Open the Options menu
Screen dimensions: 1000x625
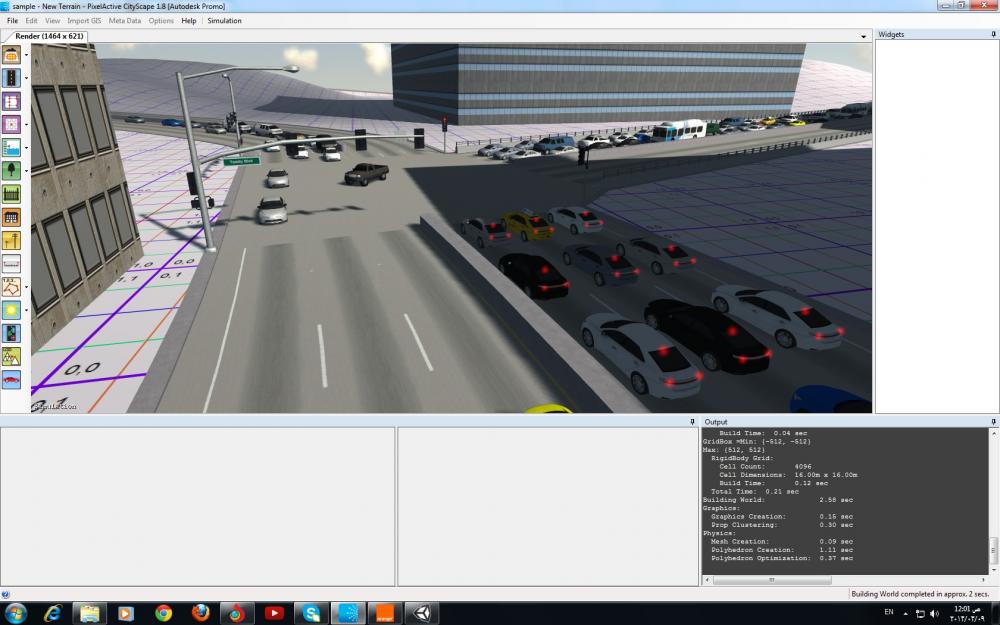(x=161, y=20)
